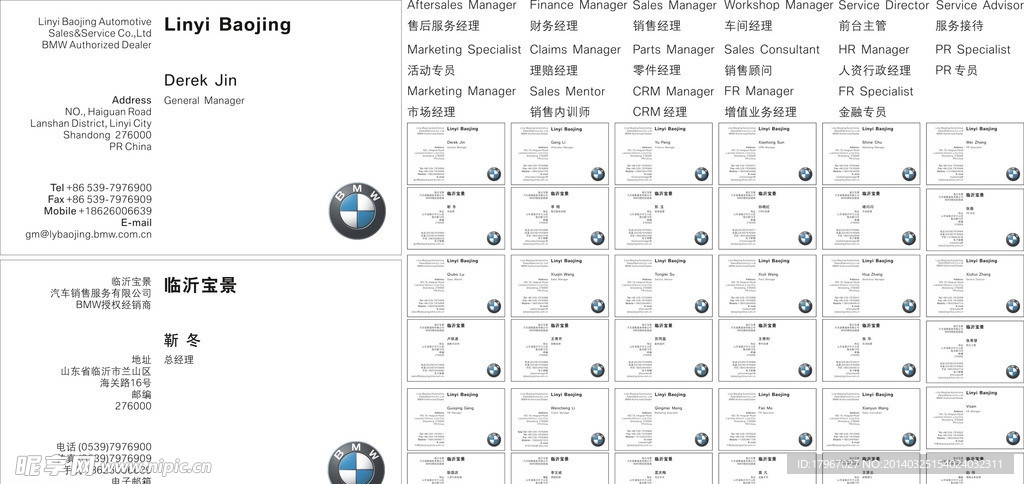Click the BMW logo on the Fan Mo card
Image resolution: width=1024 pixels, height=484 pixels.
click(805, 440)
